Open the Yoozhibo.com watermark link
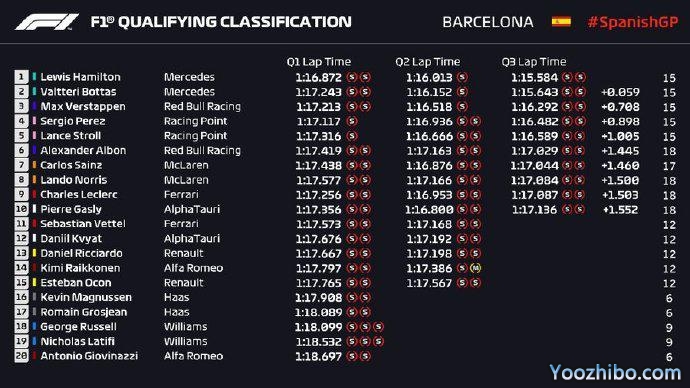 [x=615, y=373]
